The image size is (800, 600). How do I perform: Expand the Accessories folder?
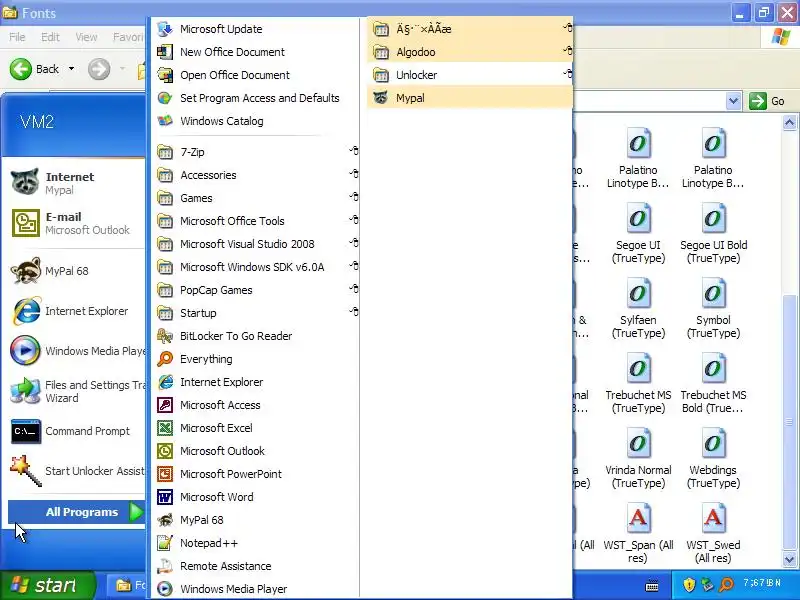[256, 175]
